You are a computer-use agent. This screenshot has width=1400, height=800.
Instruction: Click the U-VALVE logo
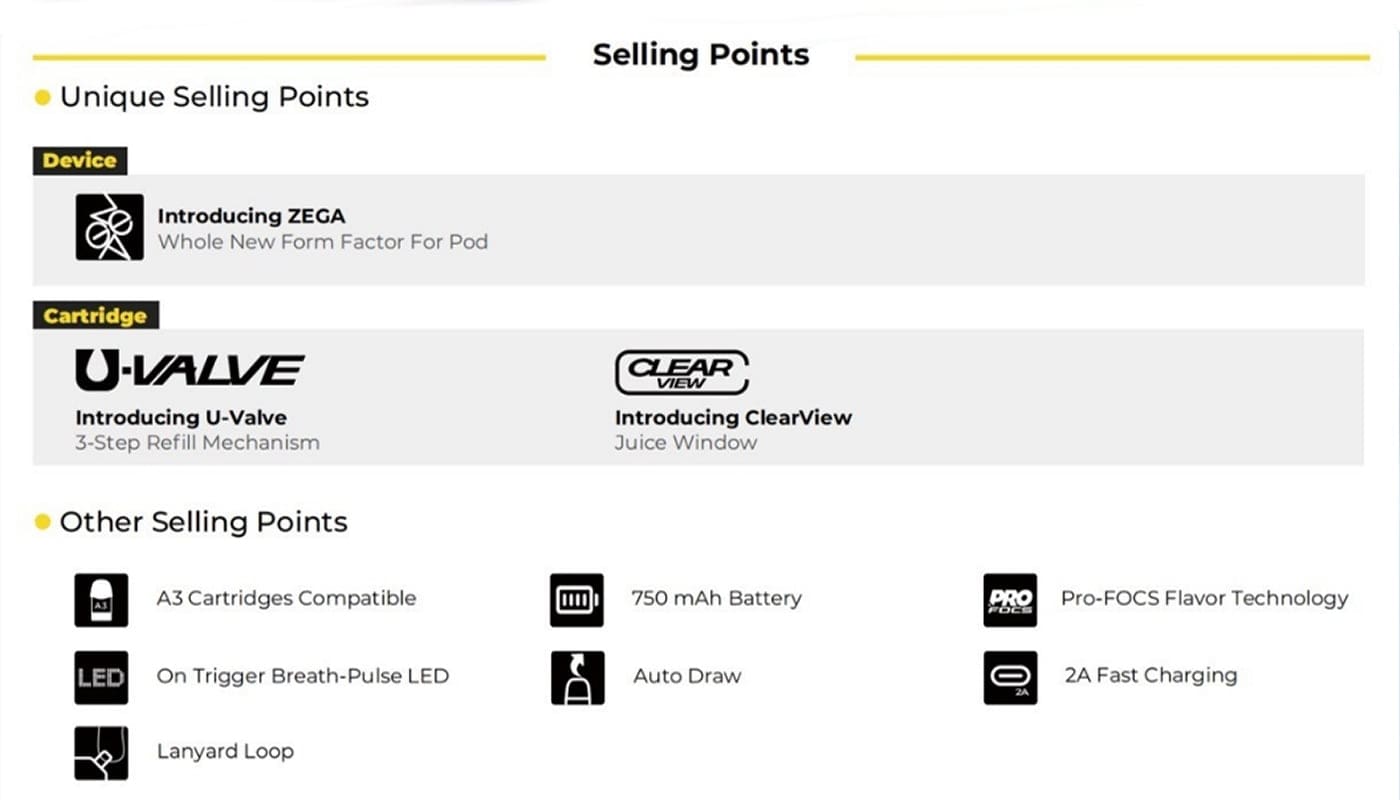pyautogui.click(x=189, y=370)
